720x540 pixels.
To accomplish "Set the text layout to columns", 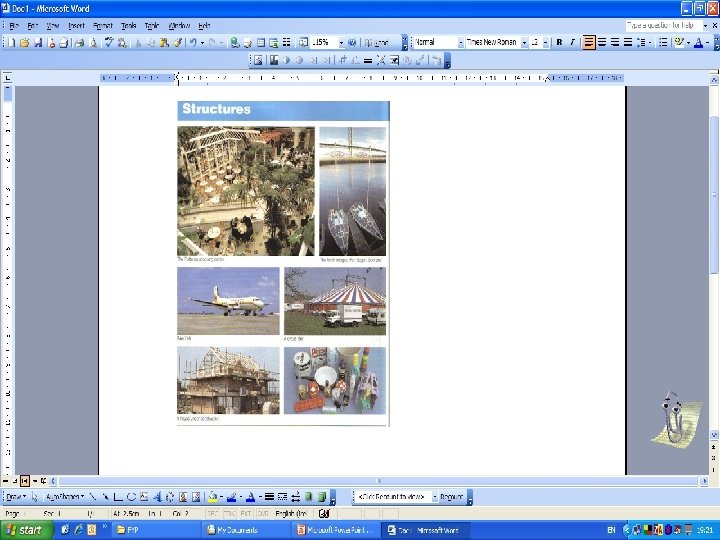I will [287, 43].
